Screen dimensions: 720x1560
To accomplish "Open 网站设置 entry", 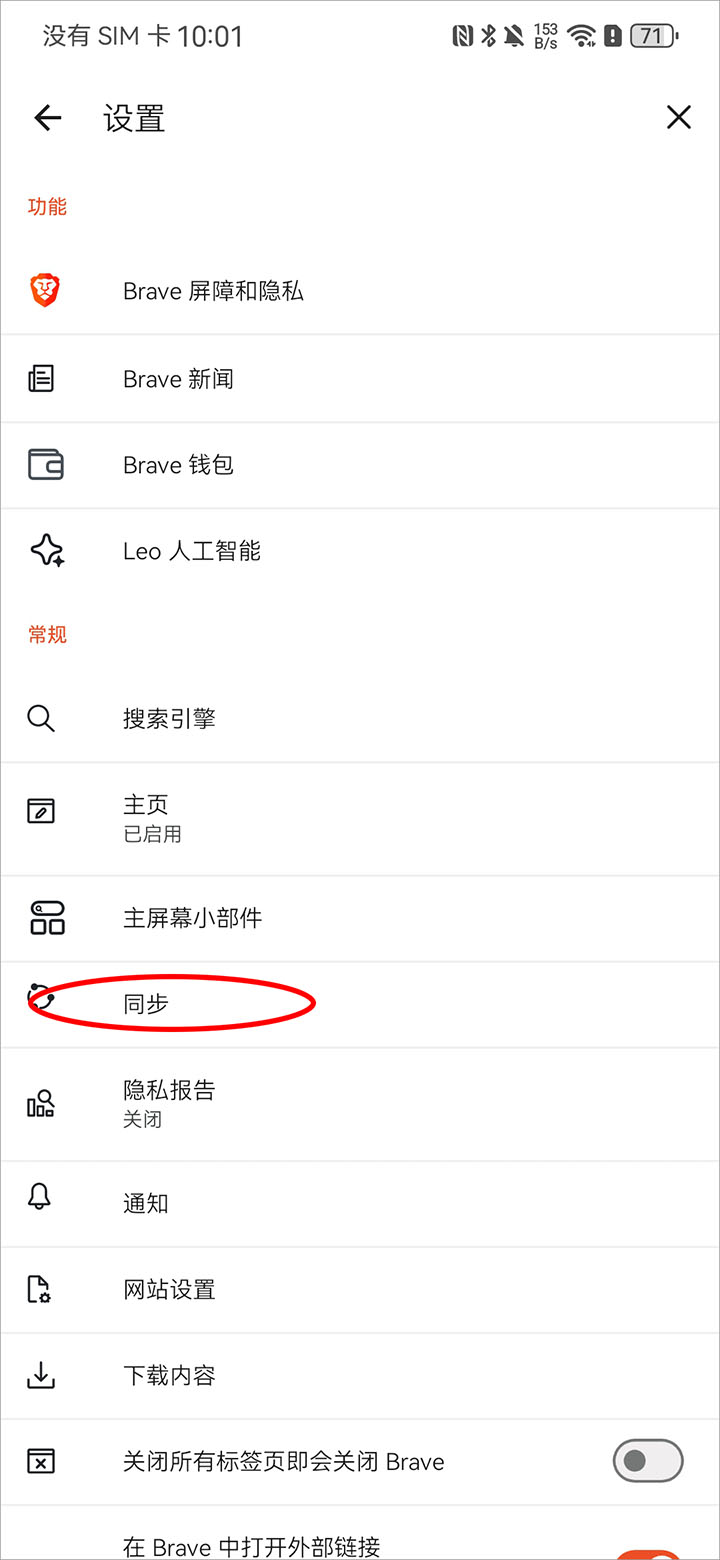I will click(x=169, y=1289).
